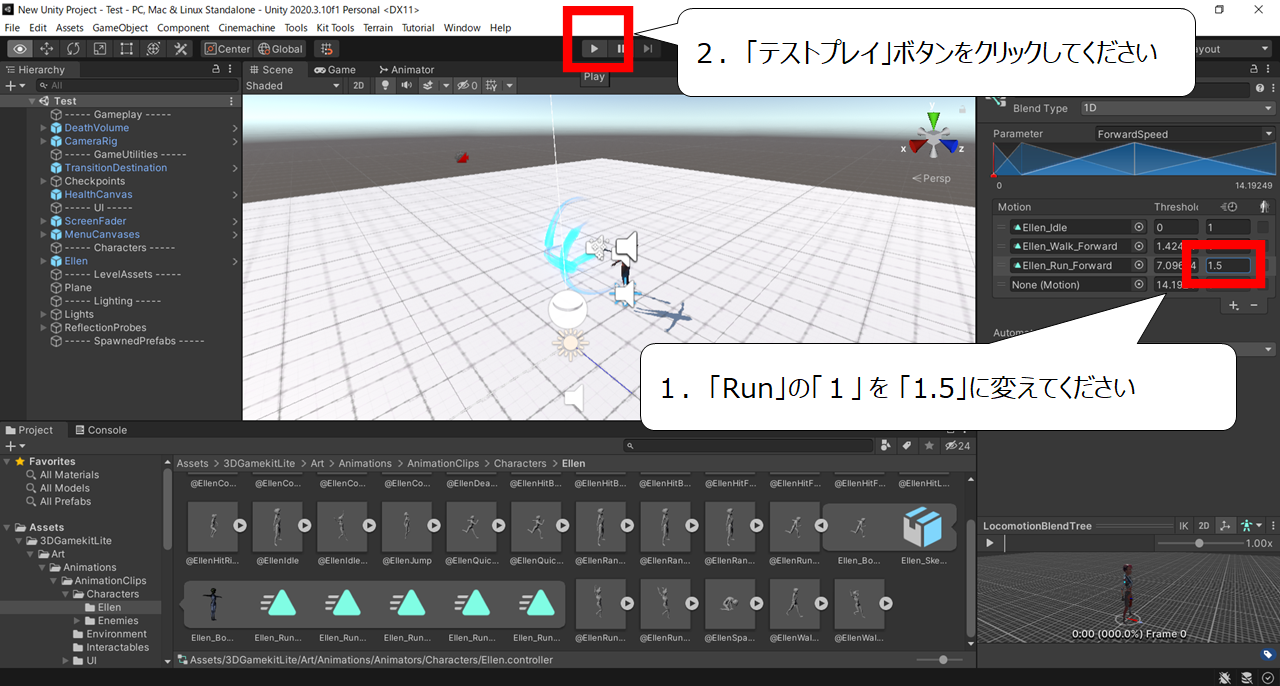This screenshot has height=686, width=1280.
Task: Toggle scene lighting
Action: coord(385,86)
